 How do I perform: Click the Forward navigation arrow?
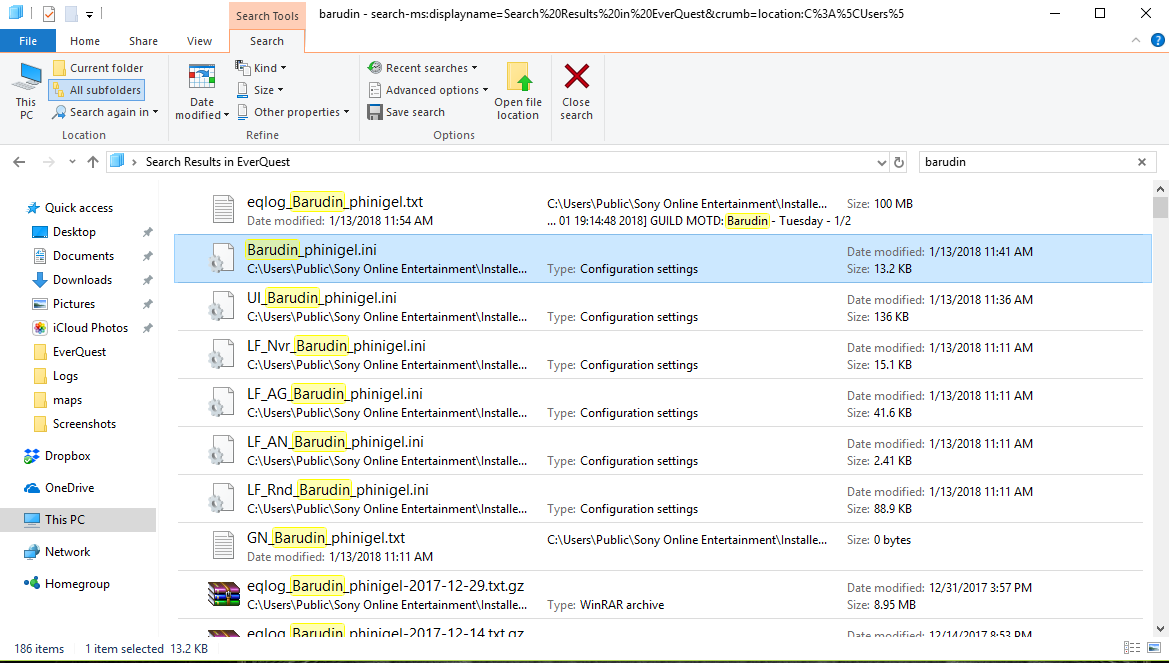point(48,162)
